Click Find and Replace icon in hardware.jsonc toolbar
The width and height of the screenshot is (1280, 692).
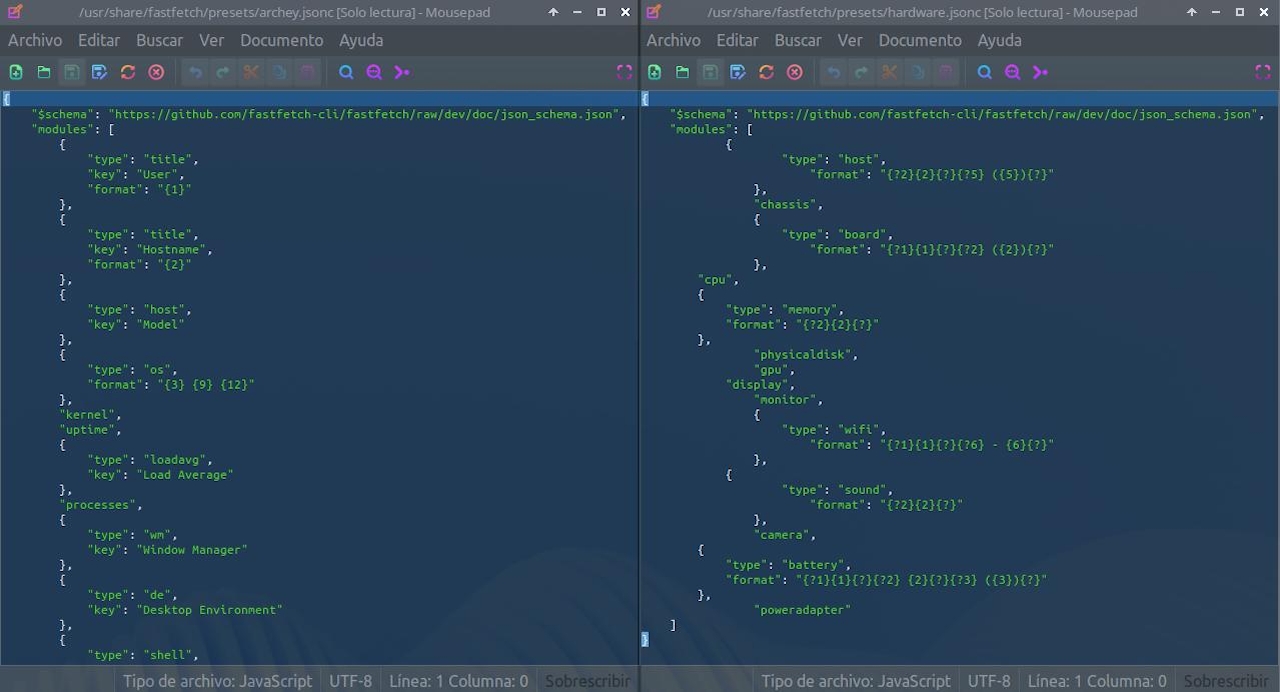click(1012, 72)
